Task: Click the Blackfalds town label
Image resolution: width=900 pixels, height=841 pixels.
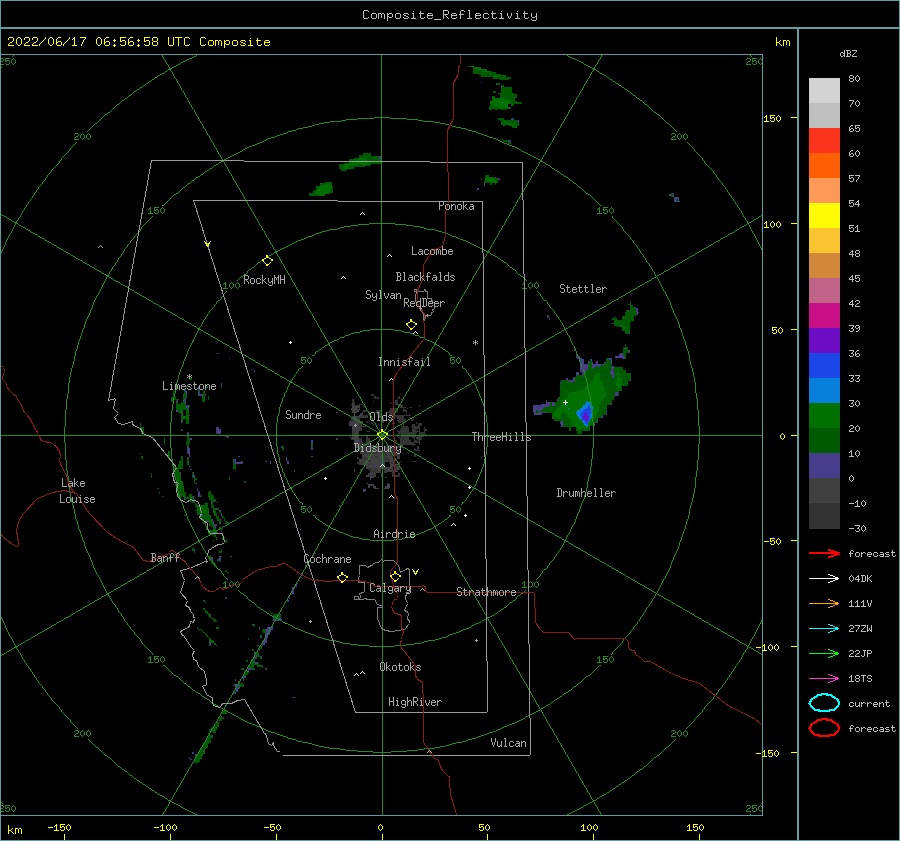Action: [425, 277]
